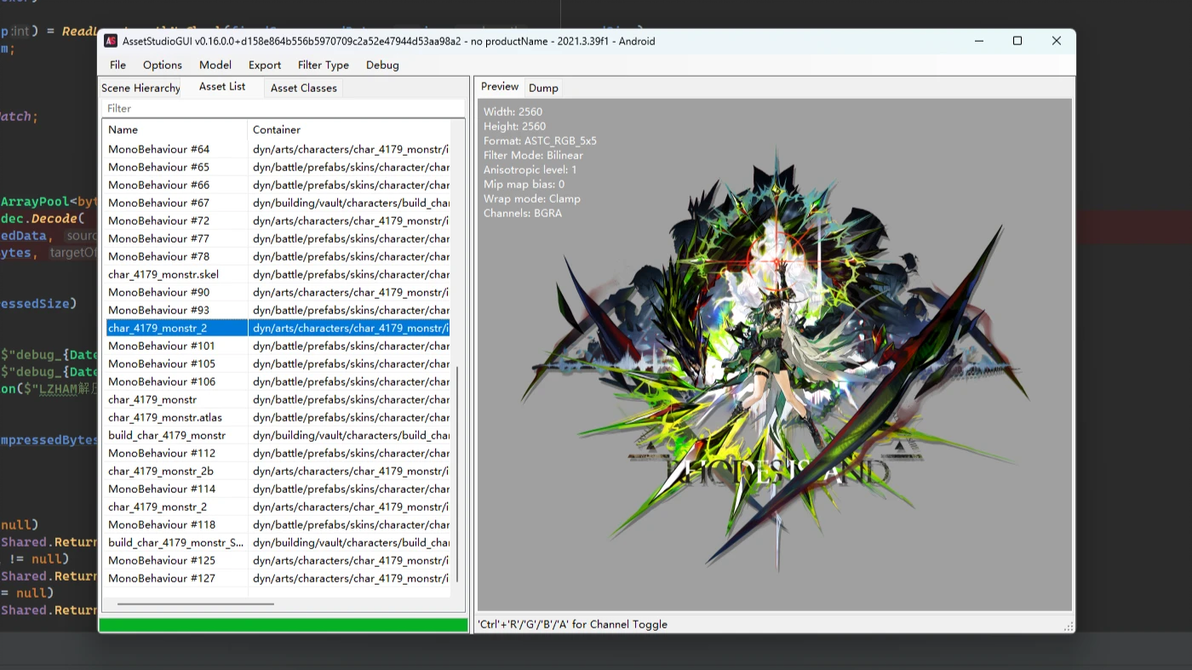
Task: Open the File menu
Action: pyautogui.click(x=118, y=65)
